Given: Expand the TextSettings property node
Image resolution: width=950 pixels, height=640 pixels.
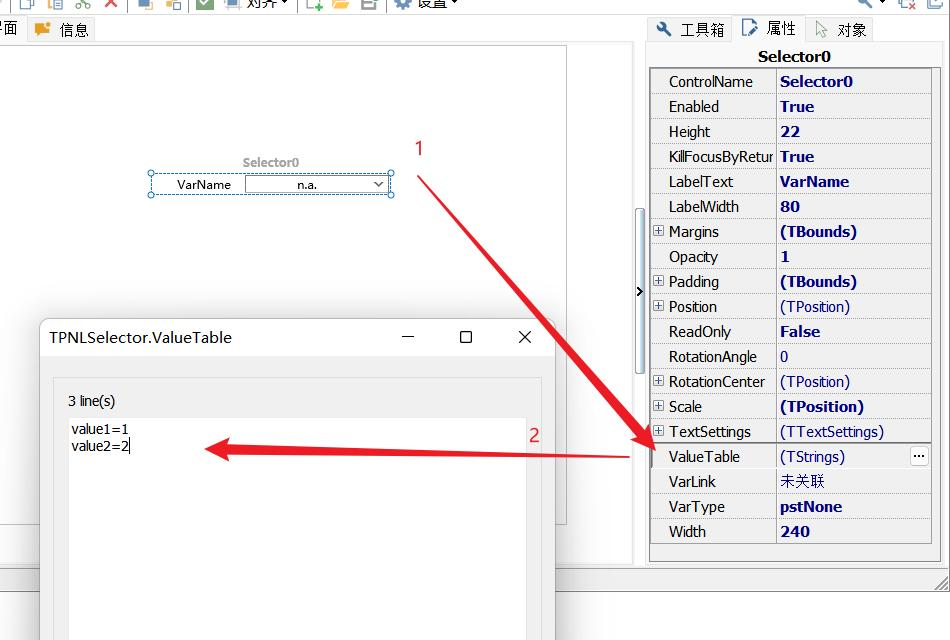Looking at the screenshot, I should click(x=658, y=431).
